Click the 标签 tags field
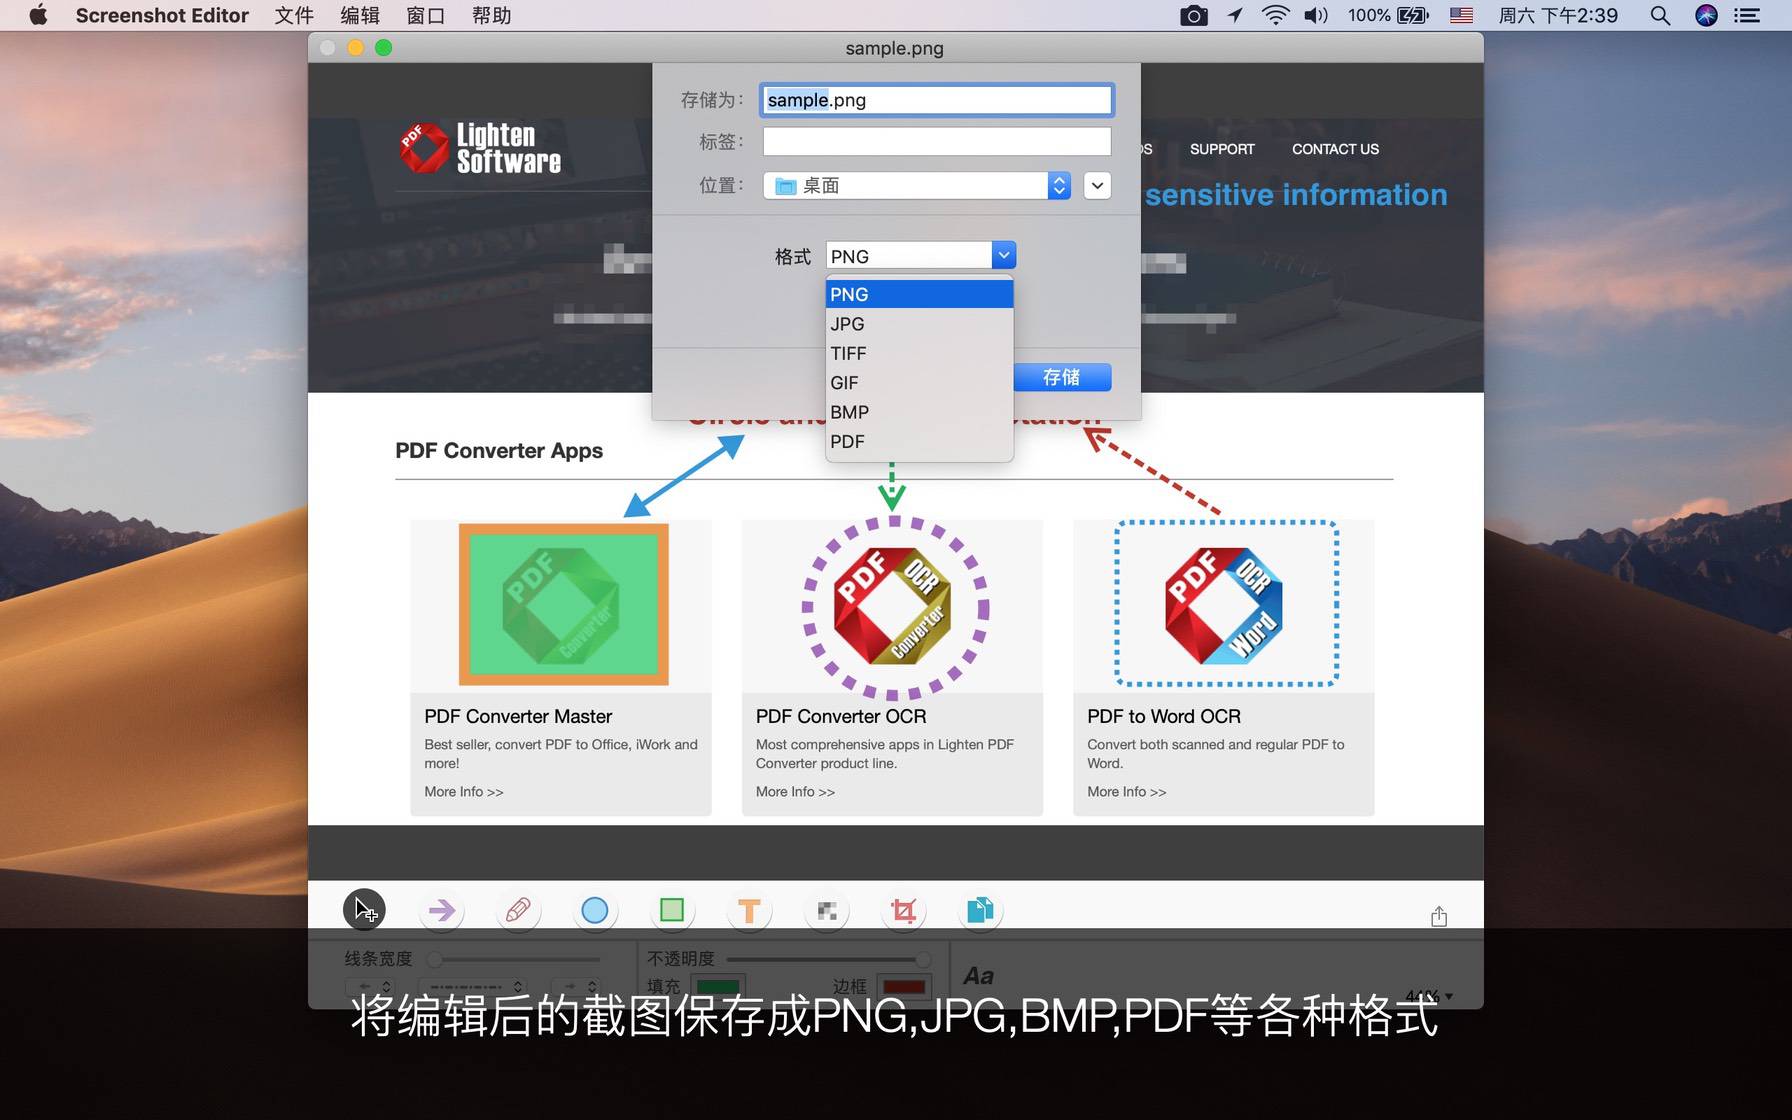The width and height of the screenshot is (1792, 1120). (937, 141)
